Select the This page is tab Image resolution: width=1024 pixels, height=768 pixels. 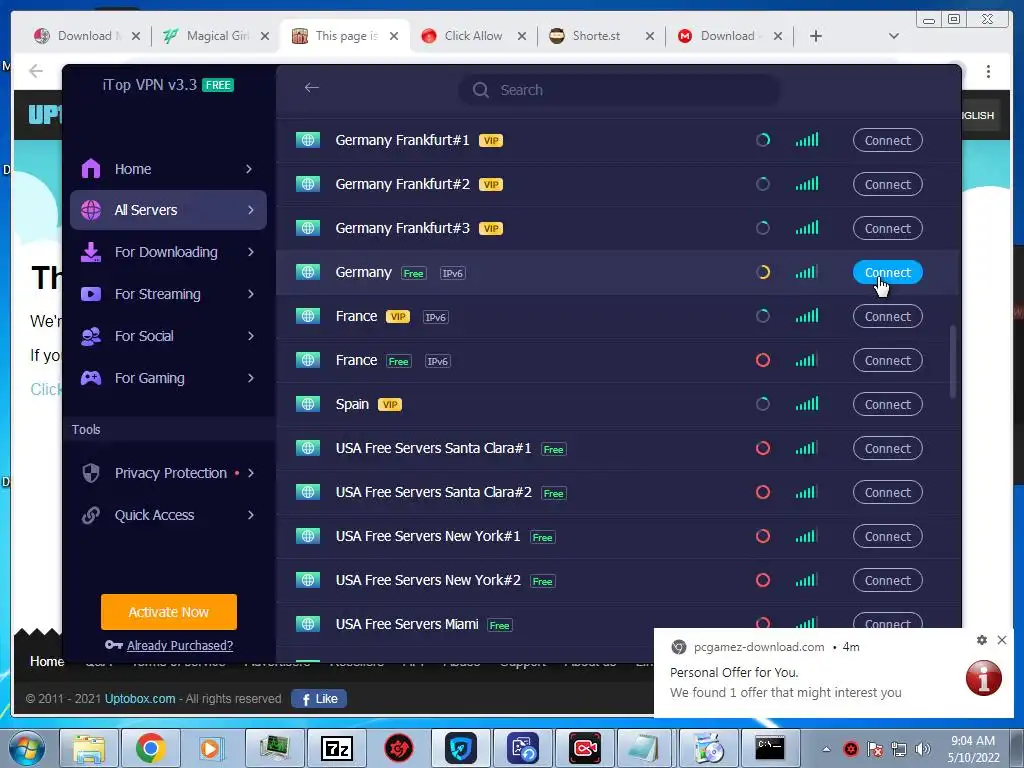click(x=345, y=36)
